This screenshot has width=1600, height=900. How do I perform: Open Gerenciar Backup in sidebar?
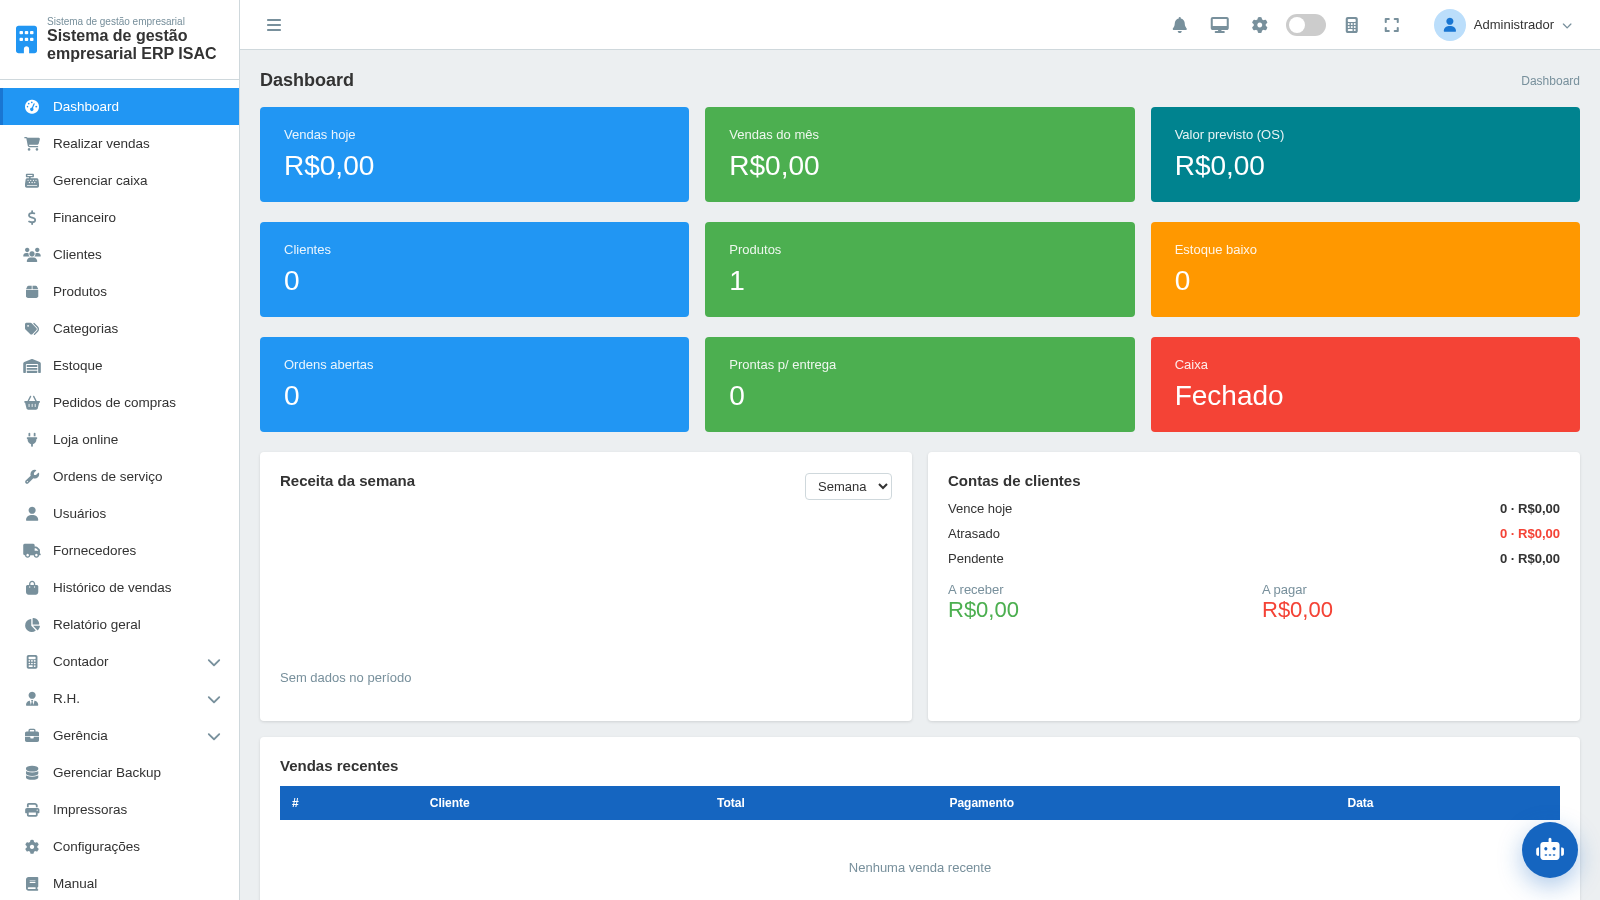coord(120,772)
